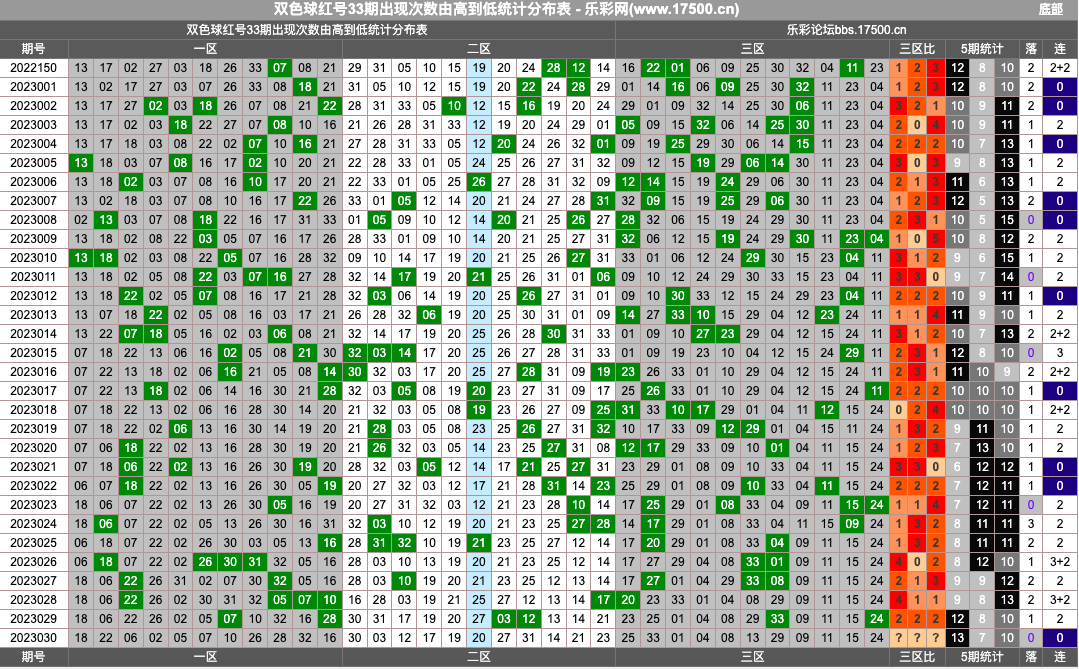This screenshot has width=1079, height=669.
Task: Click the 5期统计 label in header row
Action: (x=982, y=49)
